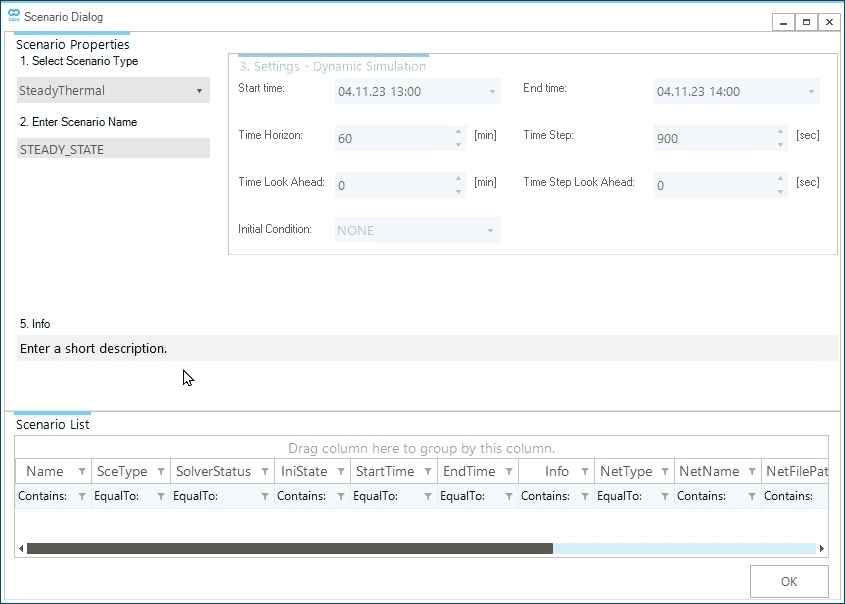Open the IniState column filter funnel

[341, 472]
